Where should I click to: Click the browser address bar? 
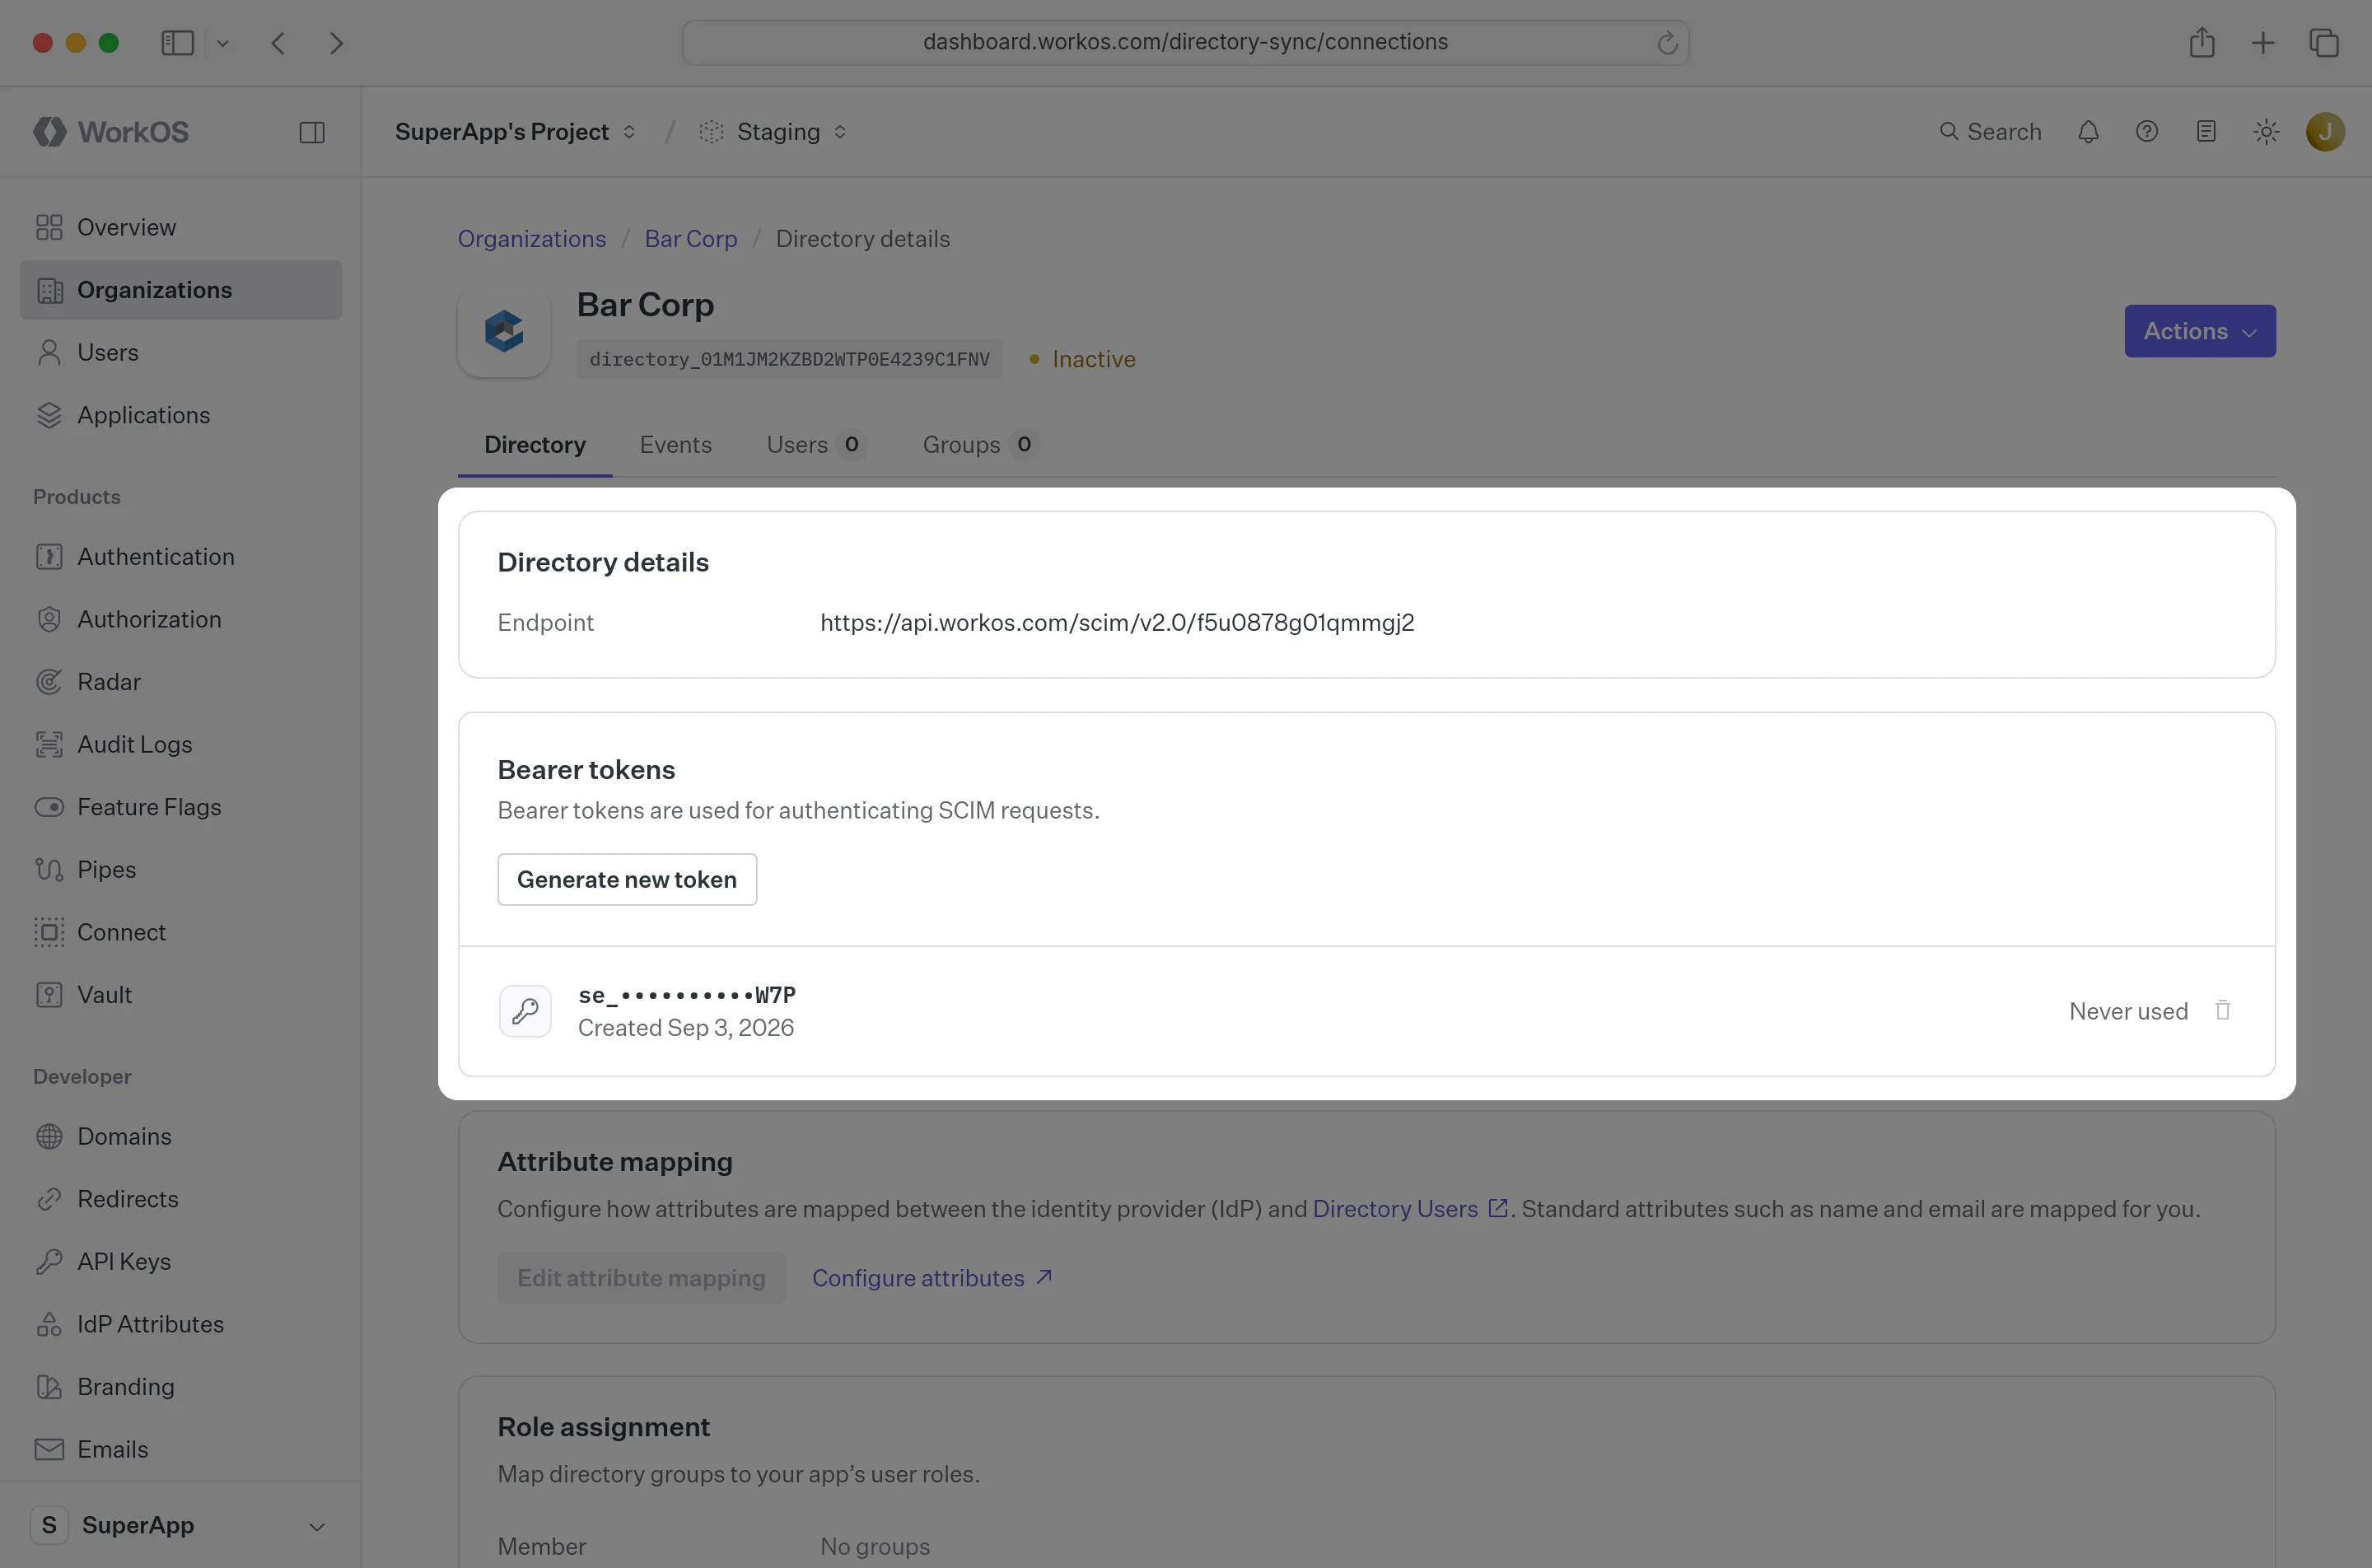pos(1185,42)
